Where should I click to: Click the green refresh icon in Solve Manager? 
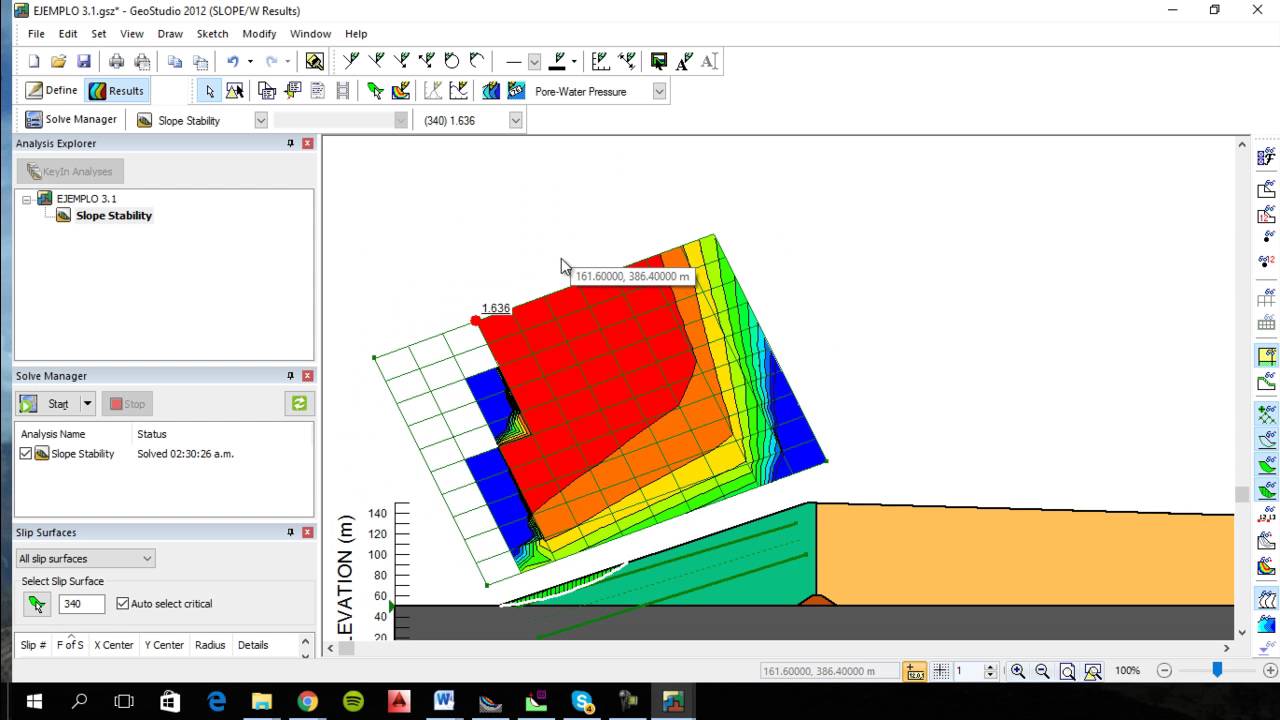point(299,404)
